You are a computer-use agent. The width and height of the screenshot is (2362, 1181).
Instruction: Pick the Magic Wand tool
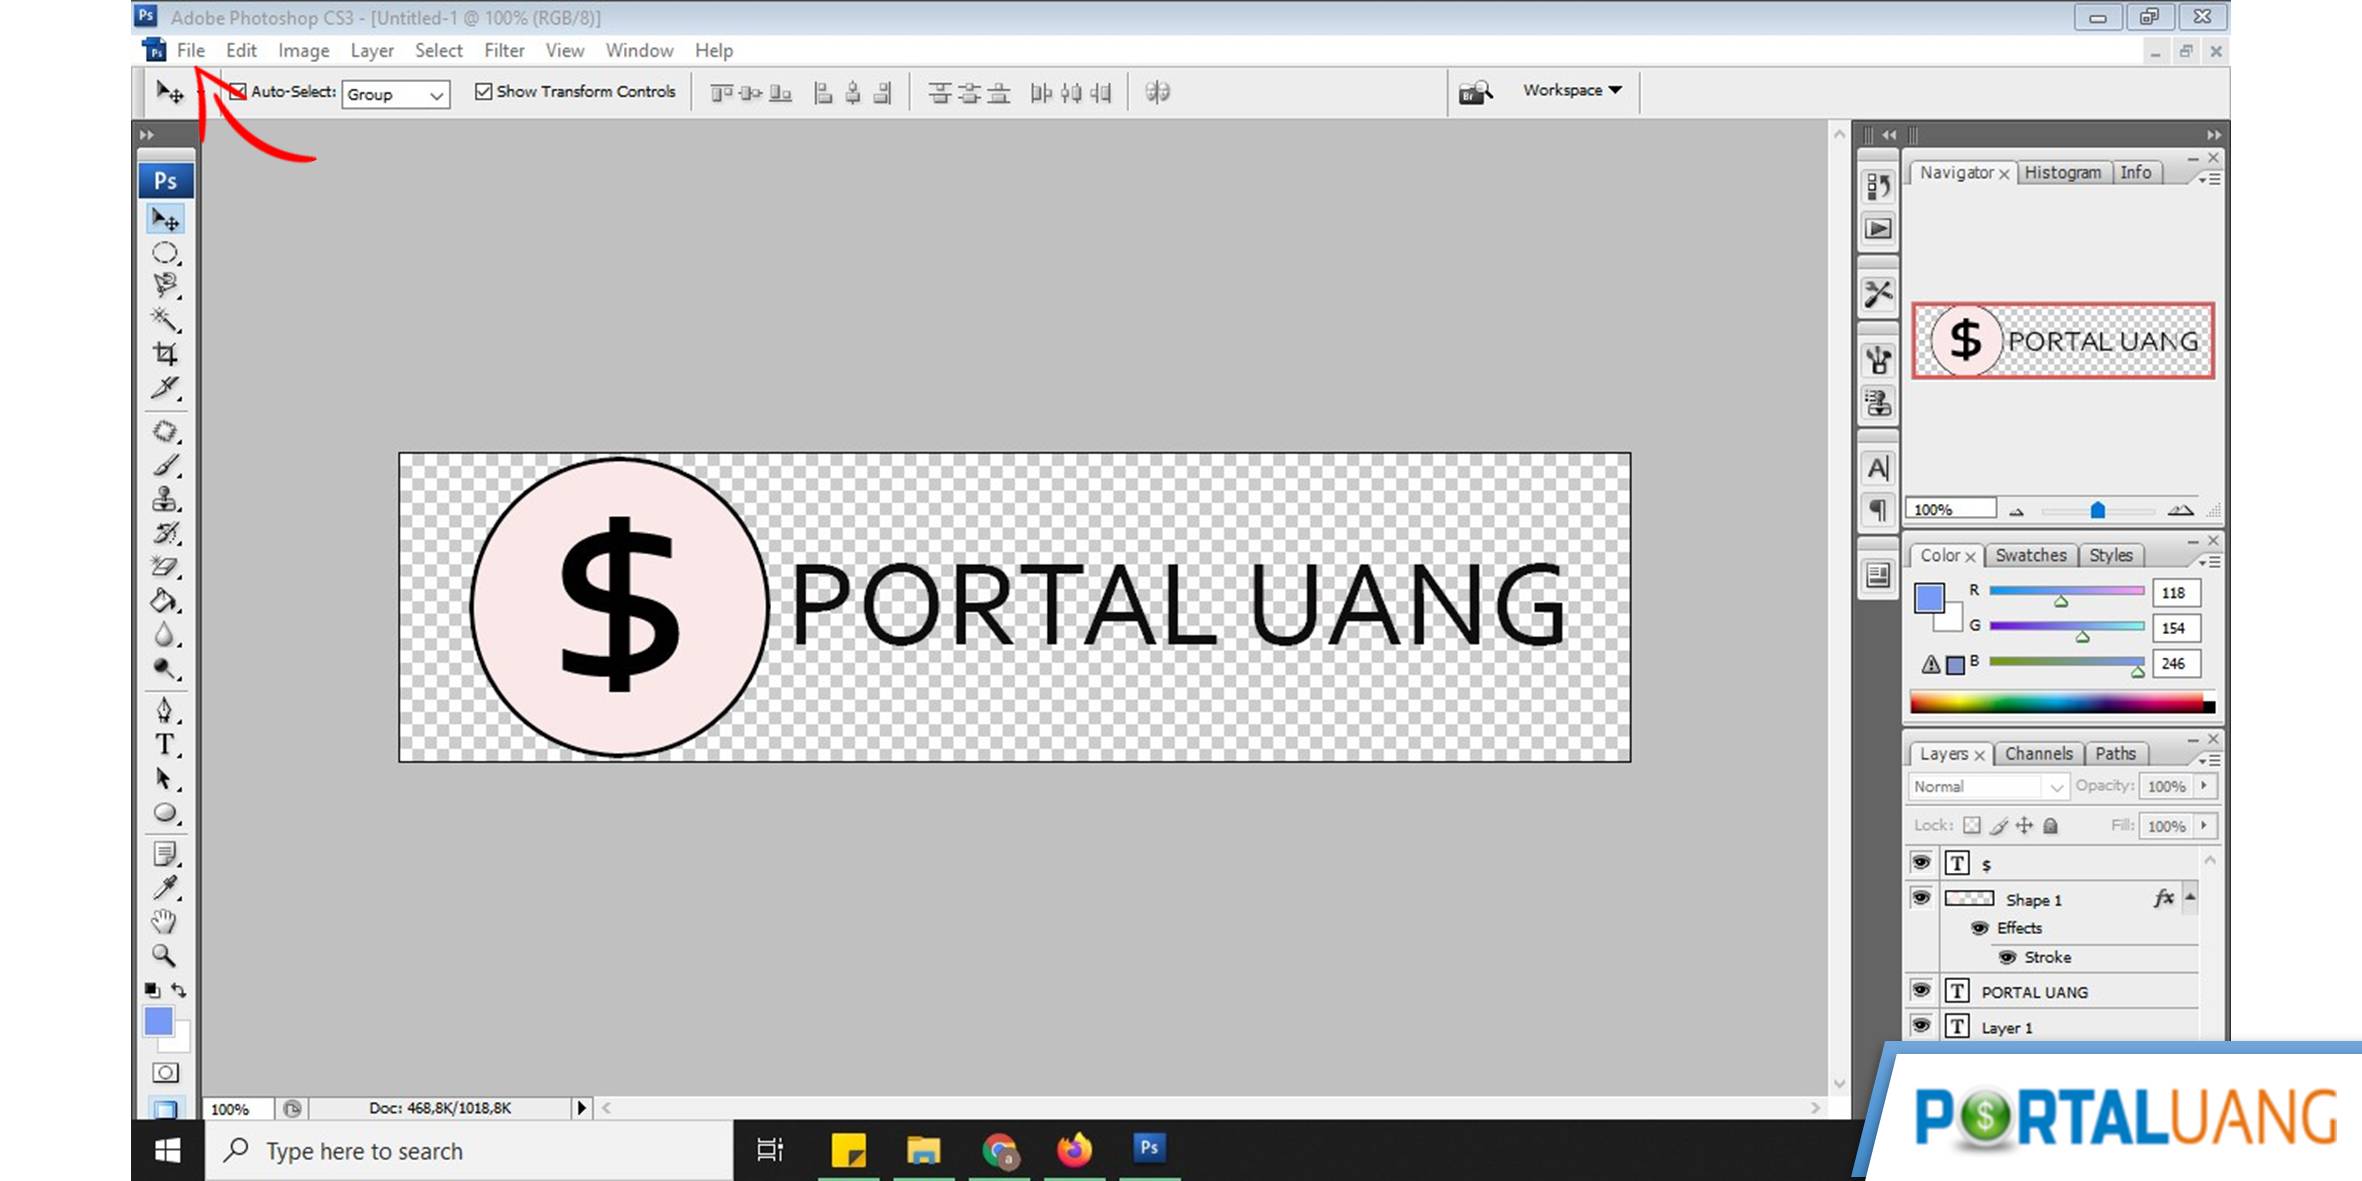pos(165,320)
